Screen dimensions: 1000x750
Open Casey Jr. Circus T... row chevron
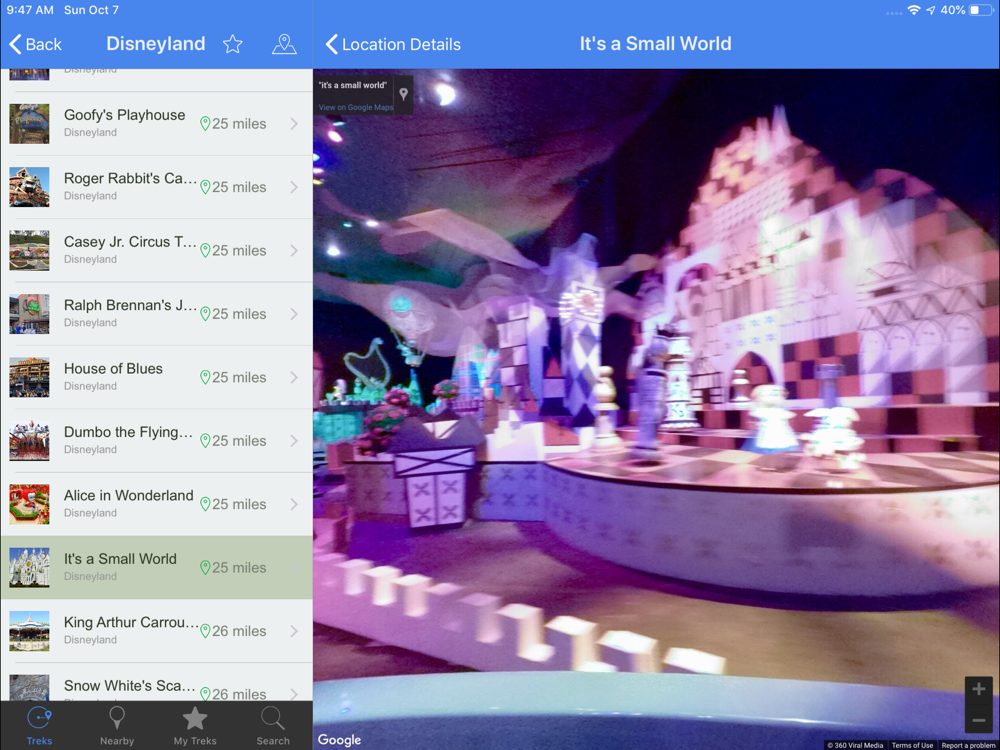[x=294, y=251]
